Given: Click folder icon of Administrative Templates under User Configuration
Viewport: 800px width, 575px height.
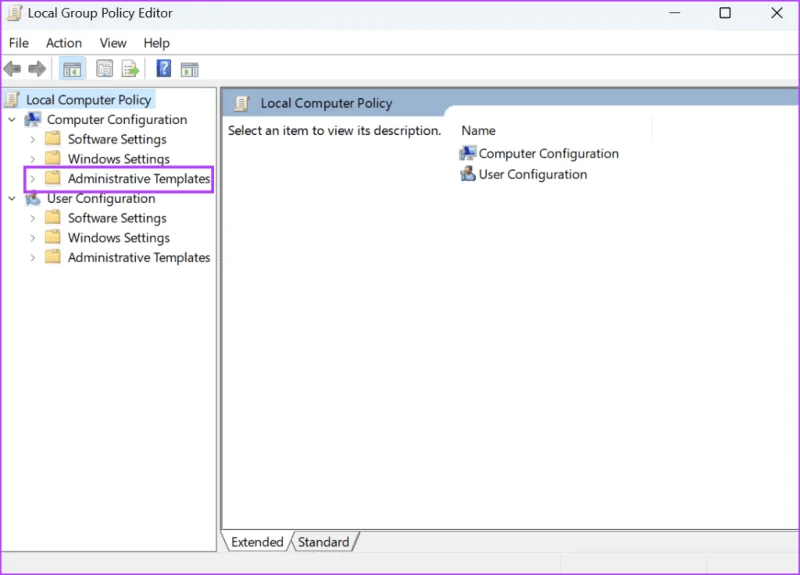Looking at the screenshot, I should click(x=53, y=257).
